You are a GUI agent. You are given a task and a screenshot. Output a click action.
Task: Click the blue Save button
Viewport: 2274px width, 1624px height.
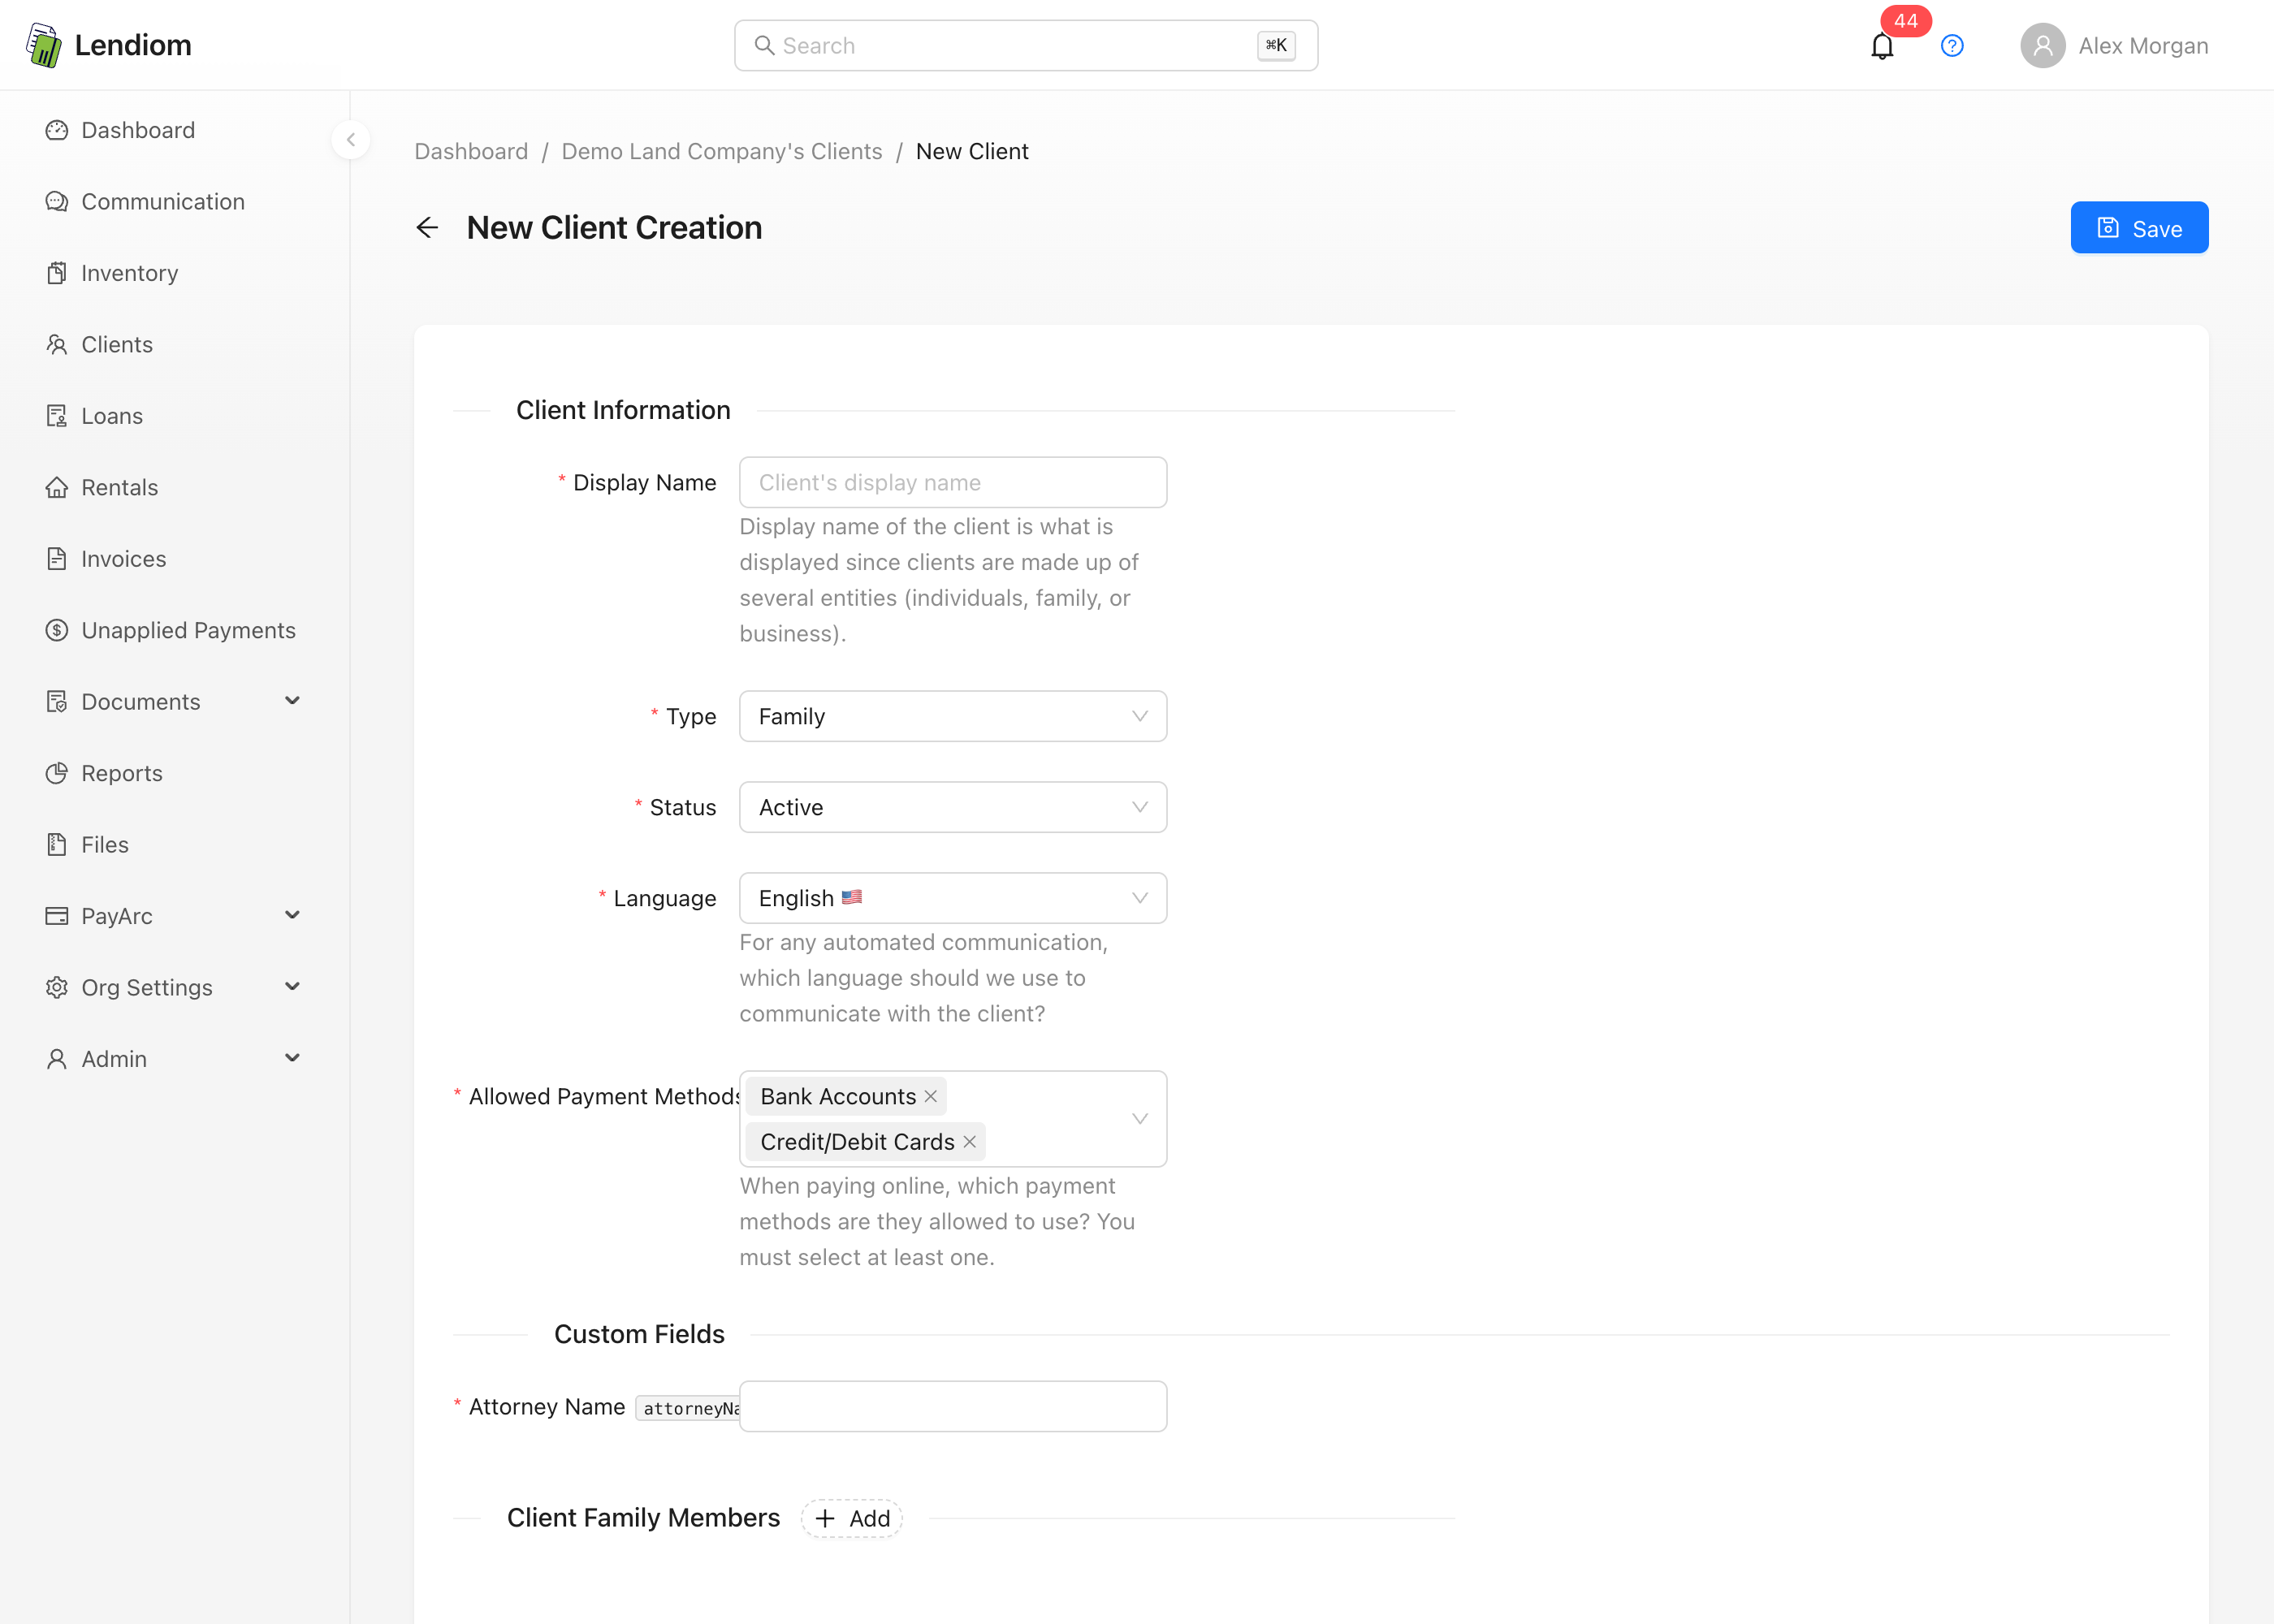[x=2139, y=228]
